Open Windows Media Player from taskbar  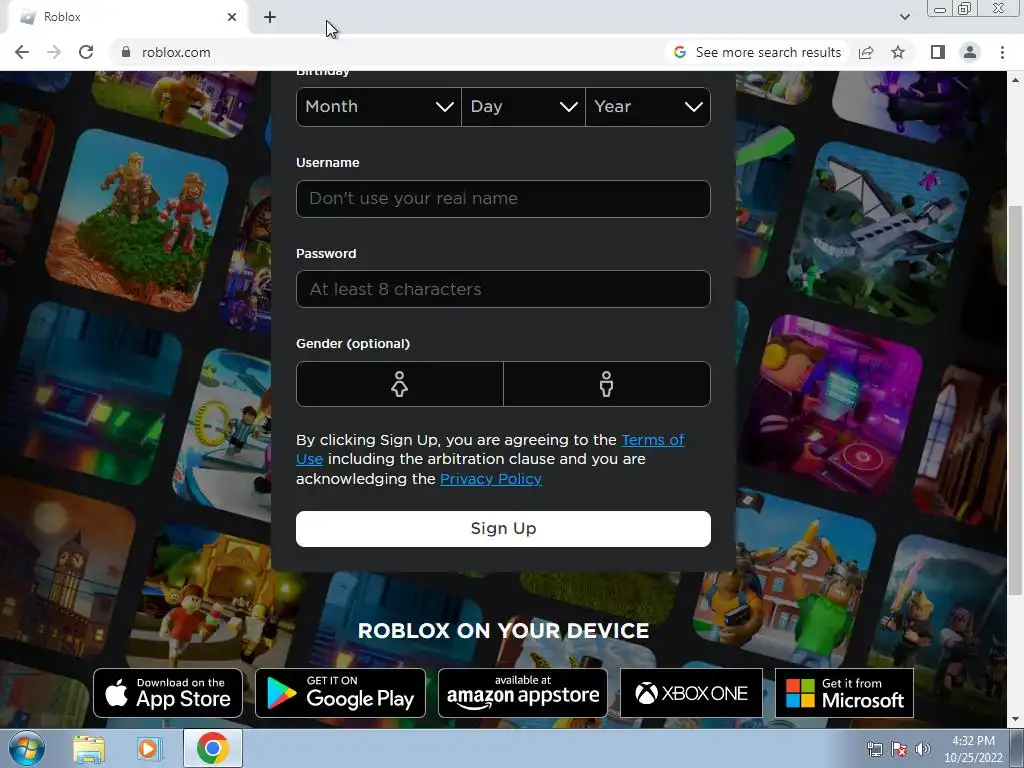pyautogui.click(x=150, y=749)
